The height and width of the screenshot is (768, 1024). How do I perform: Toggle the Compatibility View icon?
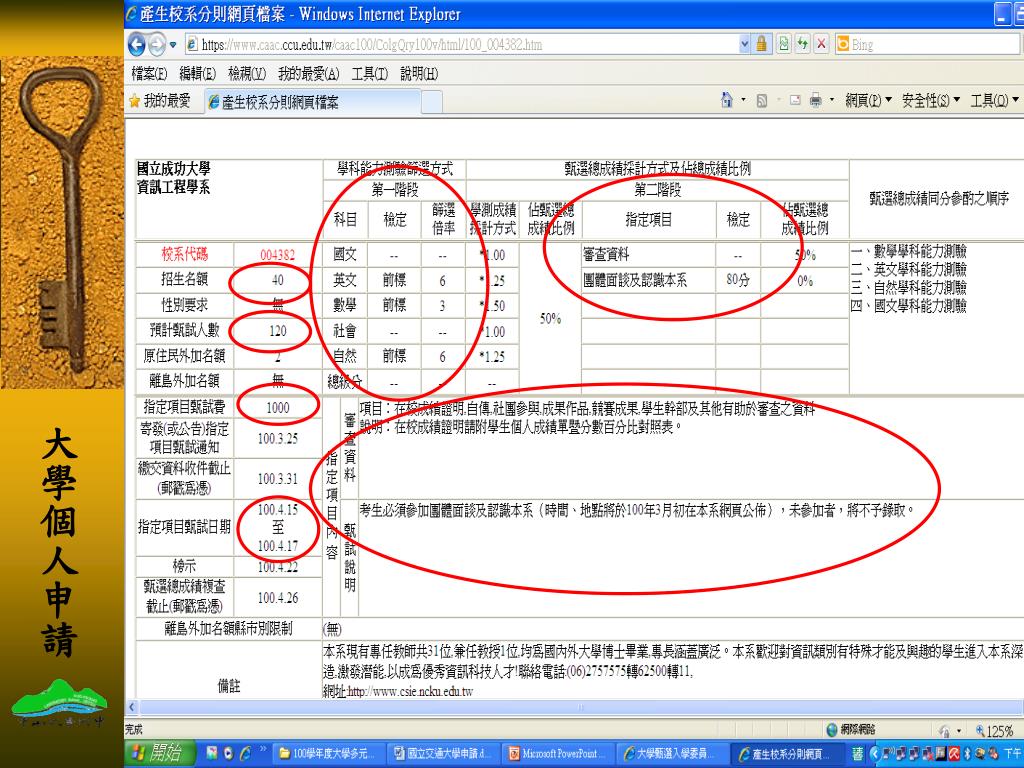[x=784, y=44]
